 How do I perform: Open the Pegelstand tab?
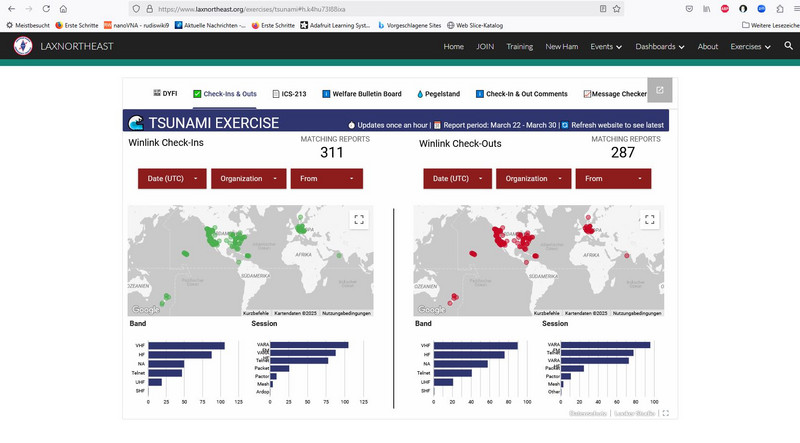click(x=437, y=94)
